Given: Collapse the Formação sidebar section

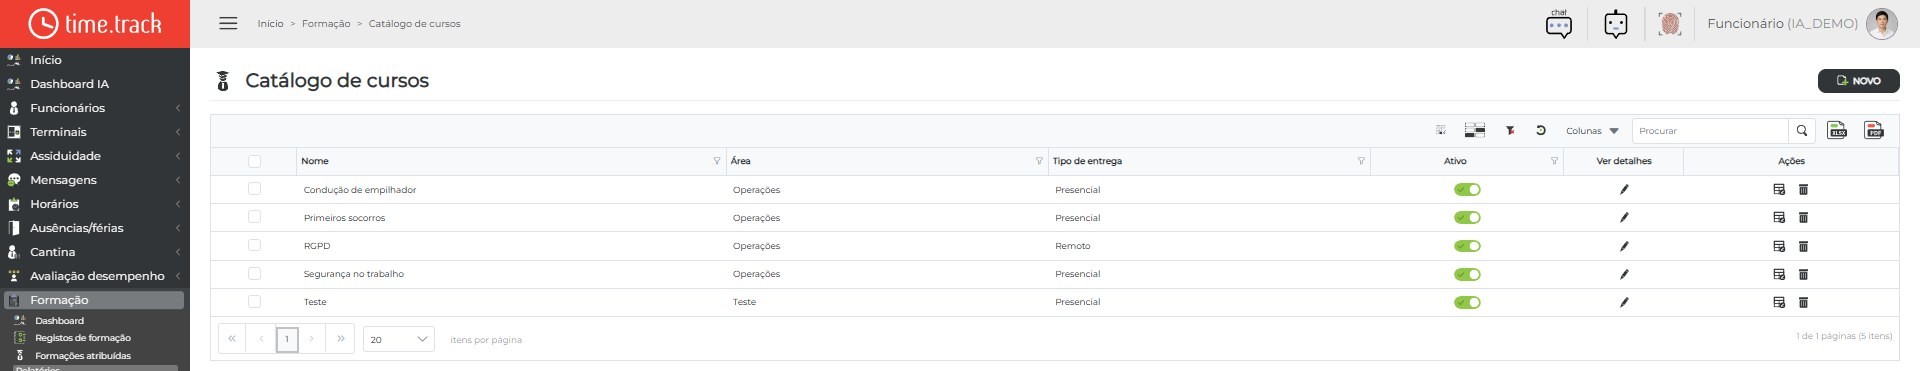Looking at the screenshot, I should tap(93, 300).
